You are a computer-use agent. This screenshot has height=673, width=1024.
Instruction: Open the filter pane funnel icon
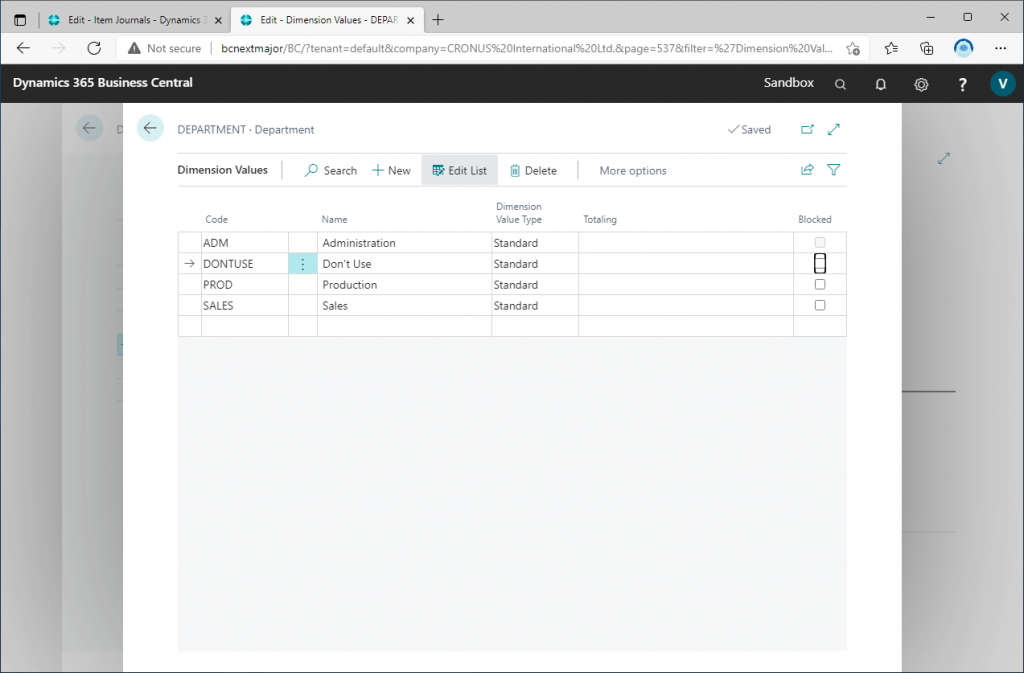[x=834, y=170]
